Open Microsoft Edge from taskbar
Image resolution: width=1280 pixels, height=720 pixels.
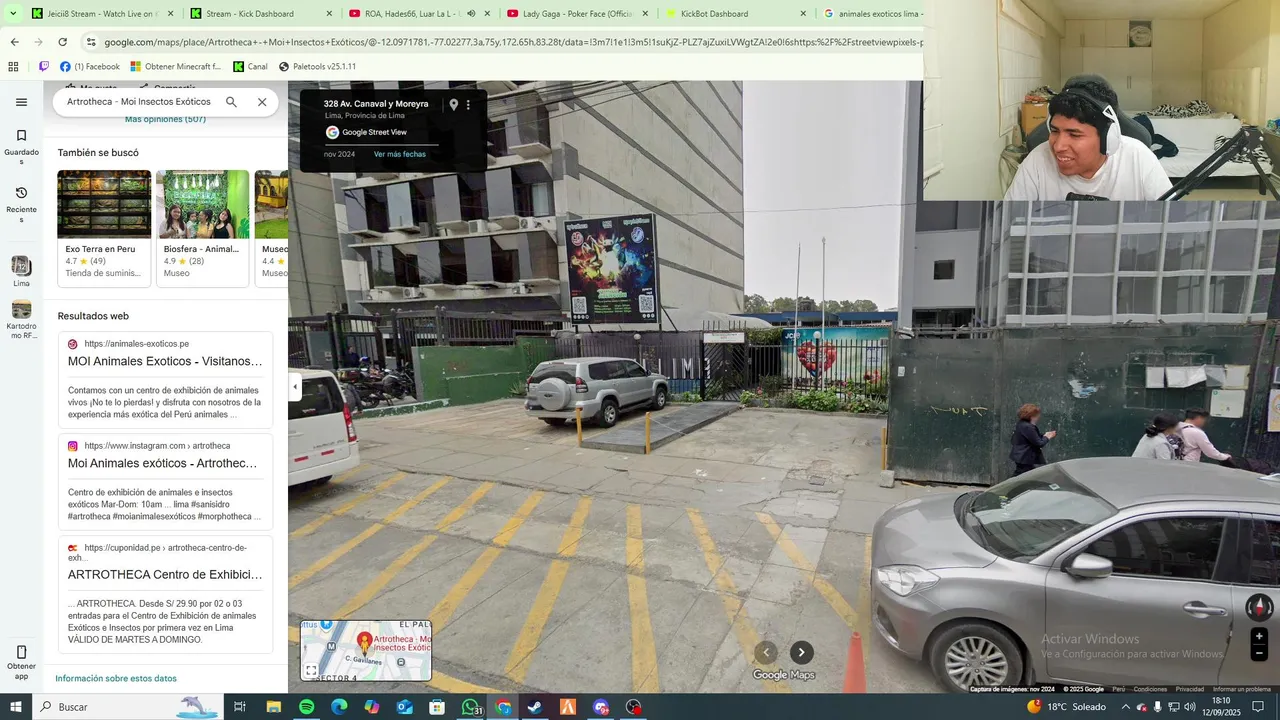pyautogui.click(x=339, y=707)
